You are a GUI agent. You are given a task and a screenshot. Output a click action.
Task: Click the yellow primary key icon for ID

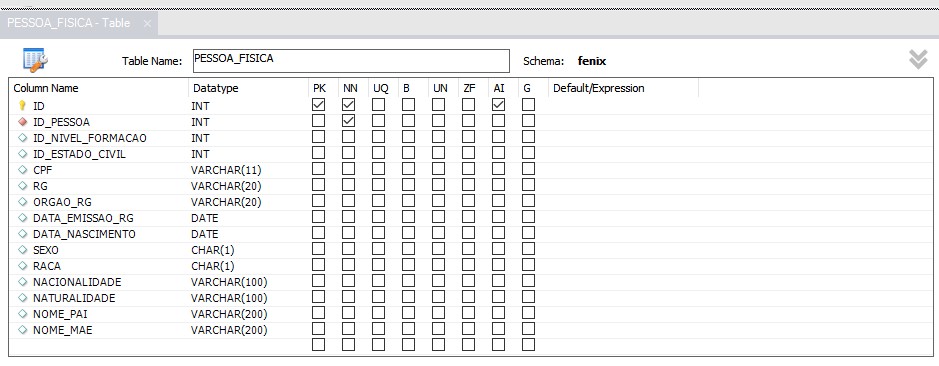point(23,105)
